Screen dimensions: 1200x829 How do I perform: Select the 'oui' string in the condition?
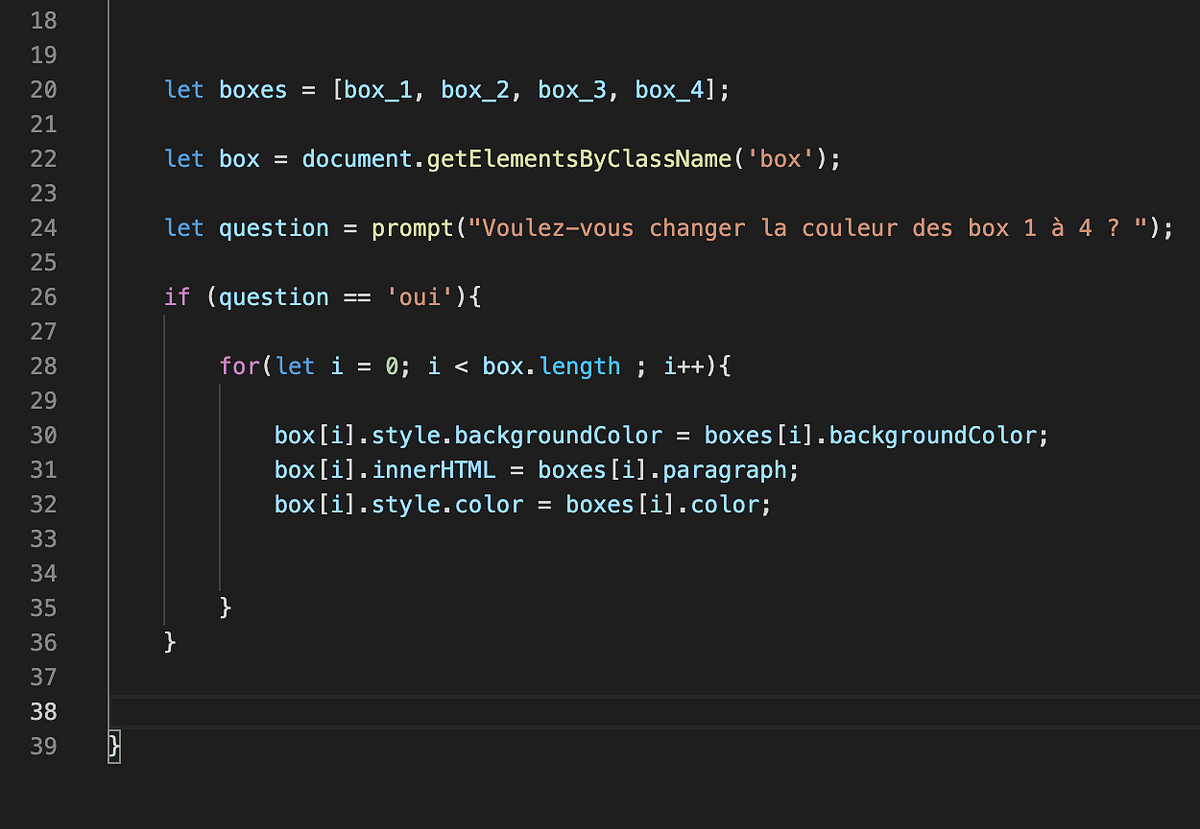[418, 296]
